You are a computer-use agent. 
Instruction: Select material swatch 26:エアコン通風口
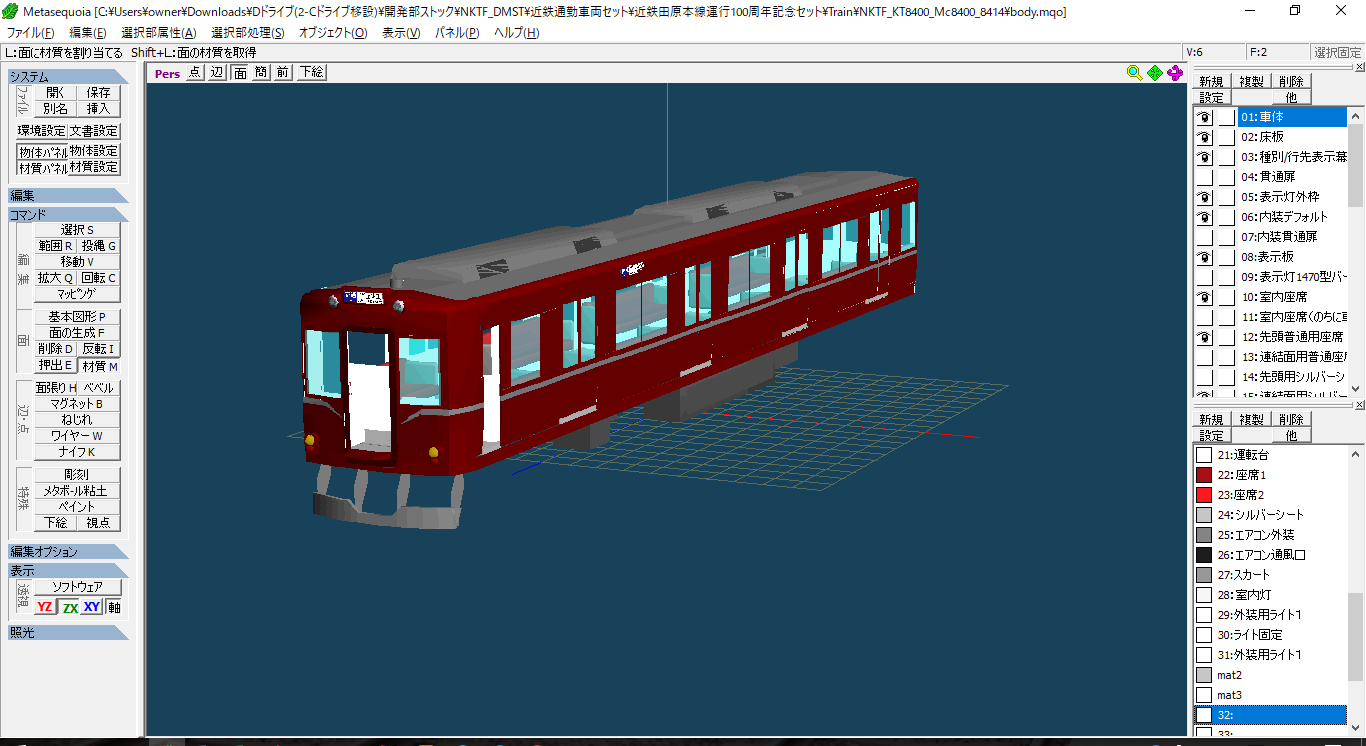pos(1204,555)
